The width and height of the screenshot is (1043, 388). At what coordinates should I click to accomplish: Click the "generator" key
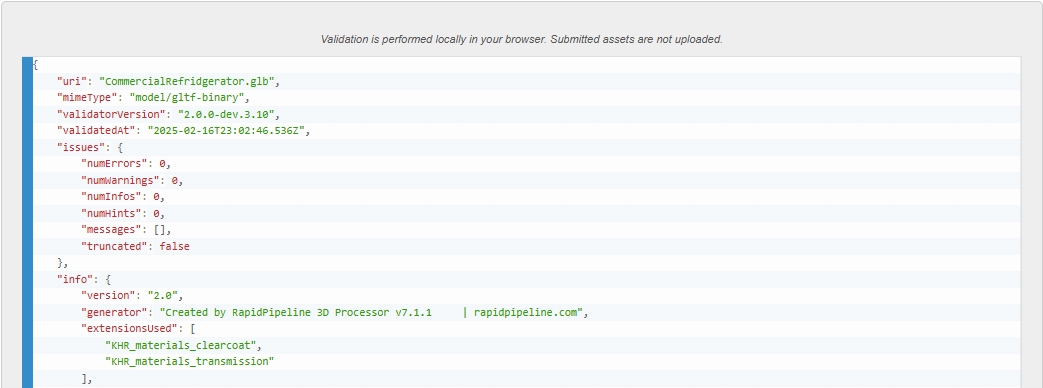(x=114, y=312)
